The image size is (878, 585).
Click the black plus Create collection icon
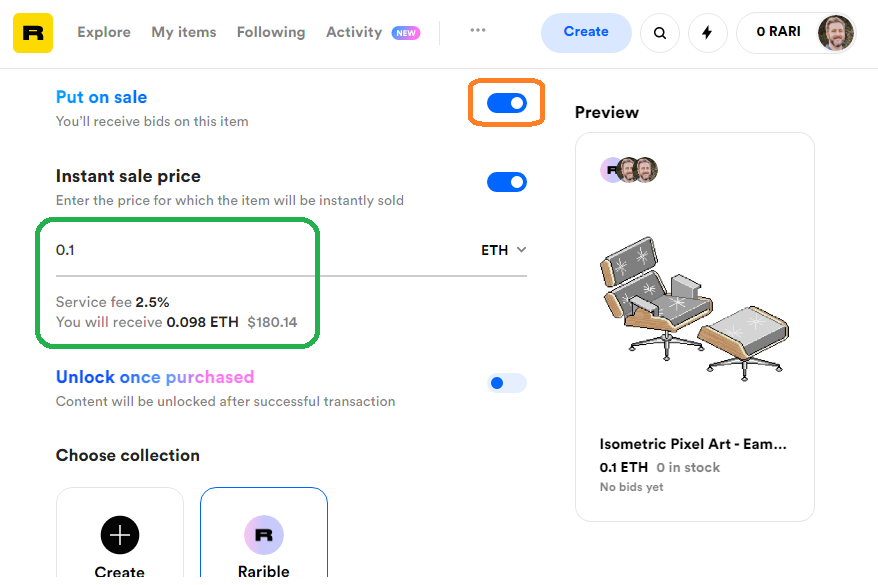pos(120,535)
